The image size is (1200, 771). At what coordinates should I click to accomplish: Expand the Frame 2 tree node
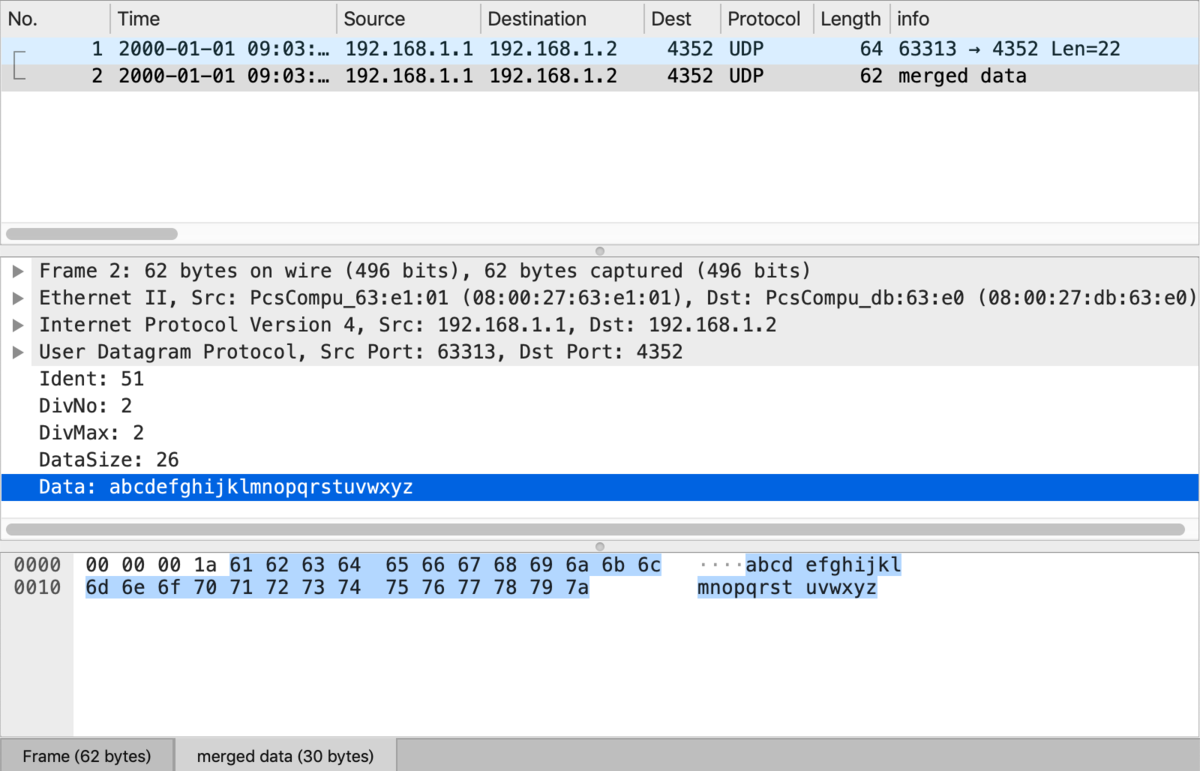pyautogui.click(x=17, y=271)
